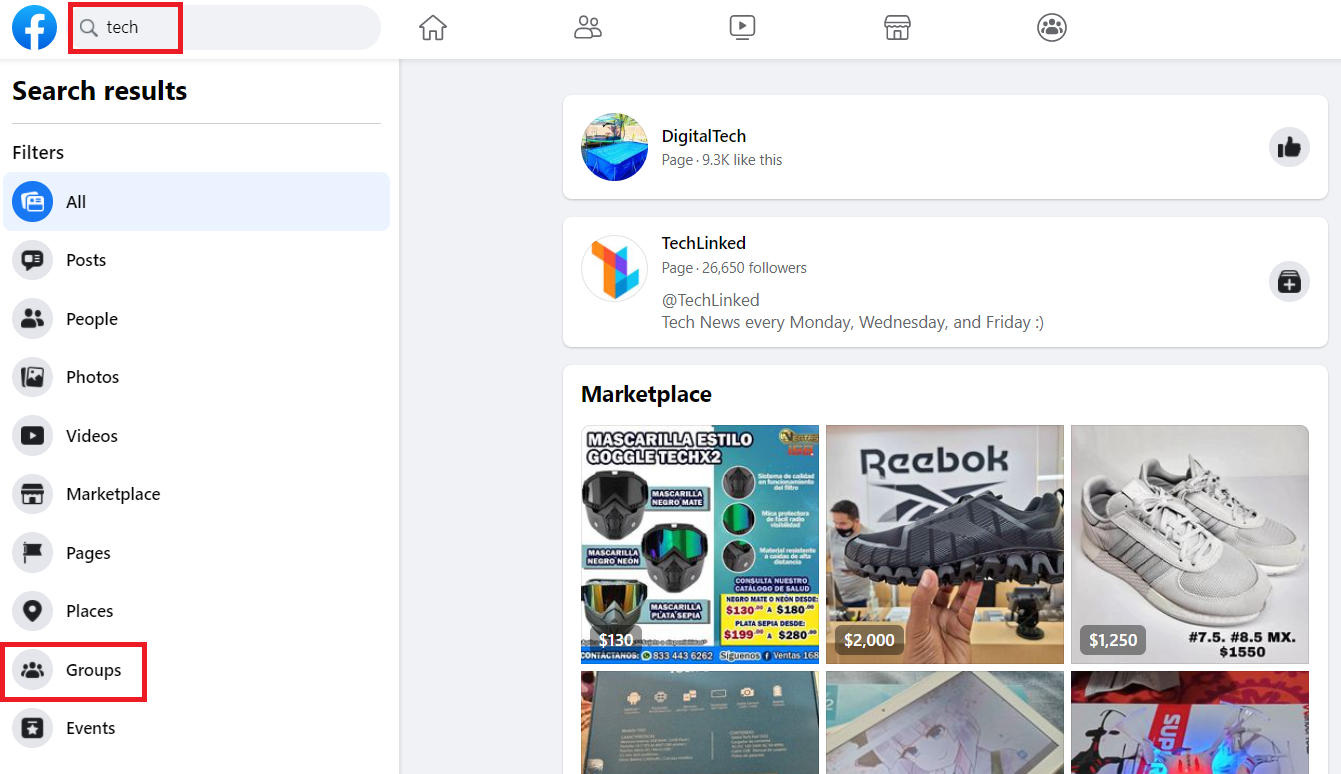Open the tablet box listing thumbnail

tap(700, 722)
